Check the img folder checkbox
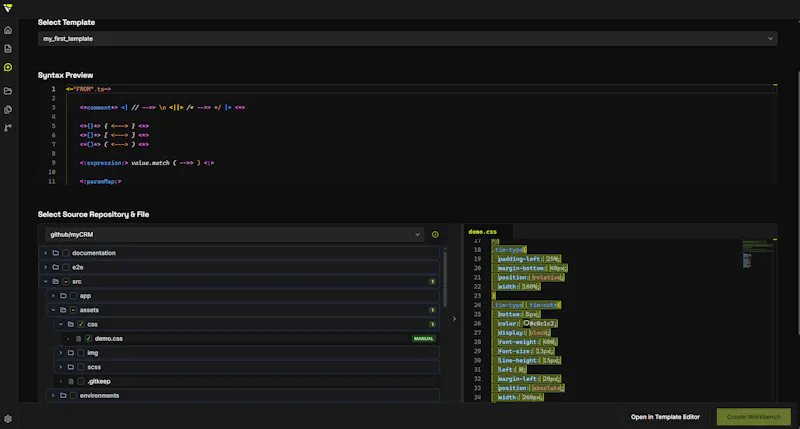This screenshot has width=800, height=429. click(81, 353)
